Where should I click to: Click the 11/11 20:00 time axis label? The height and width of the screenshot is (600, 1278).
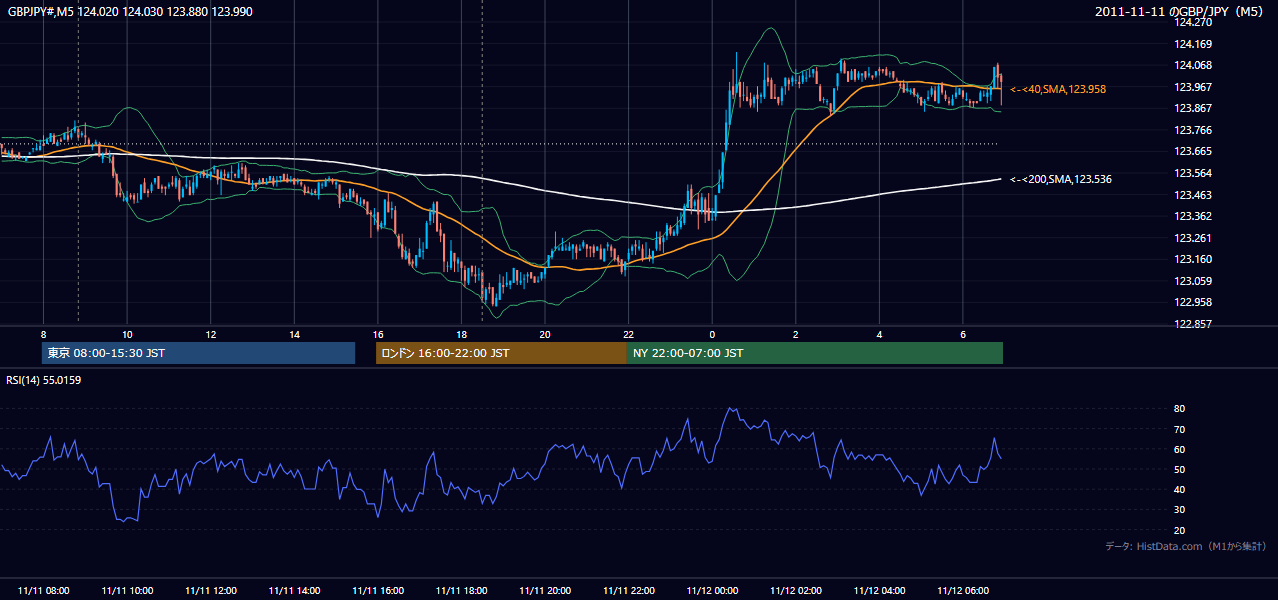(545, 591)
